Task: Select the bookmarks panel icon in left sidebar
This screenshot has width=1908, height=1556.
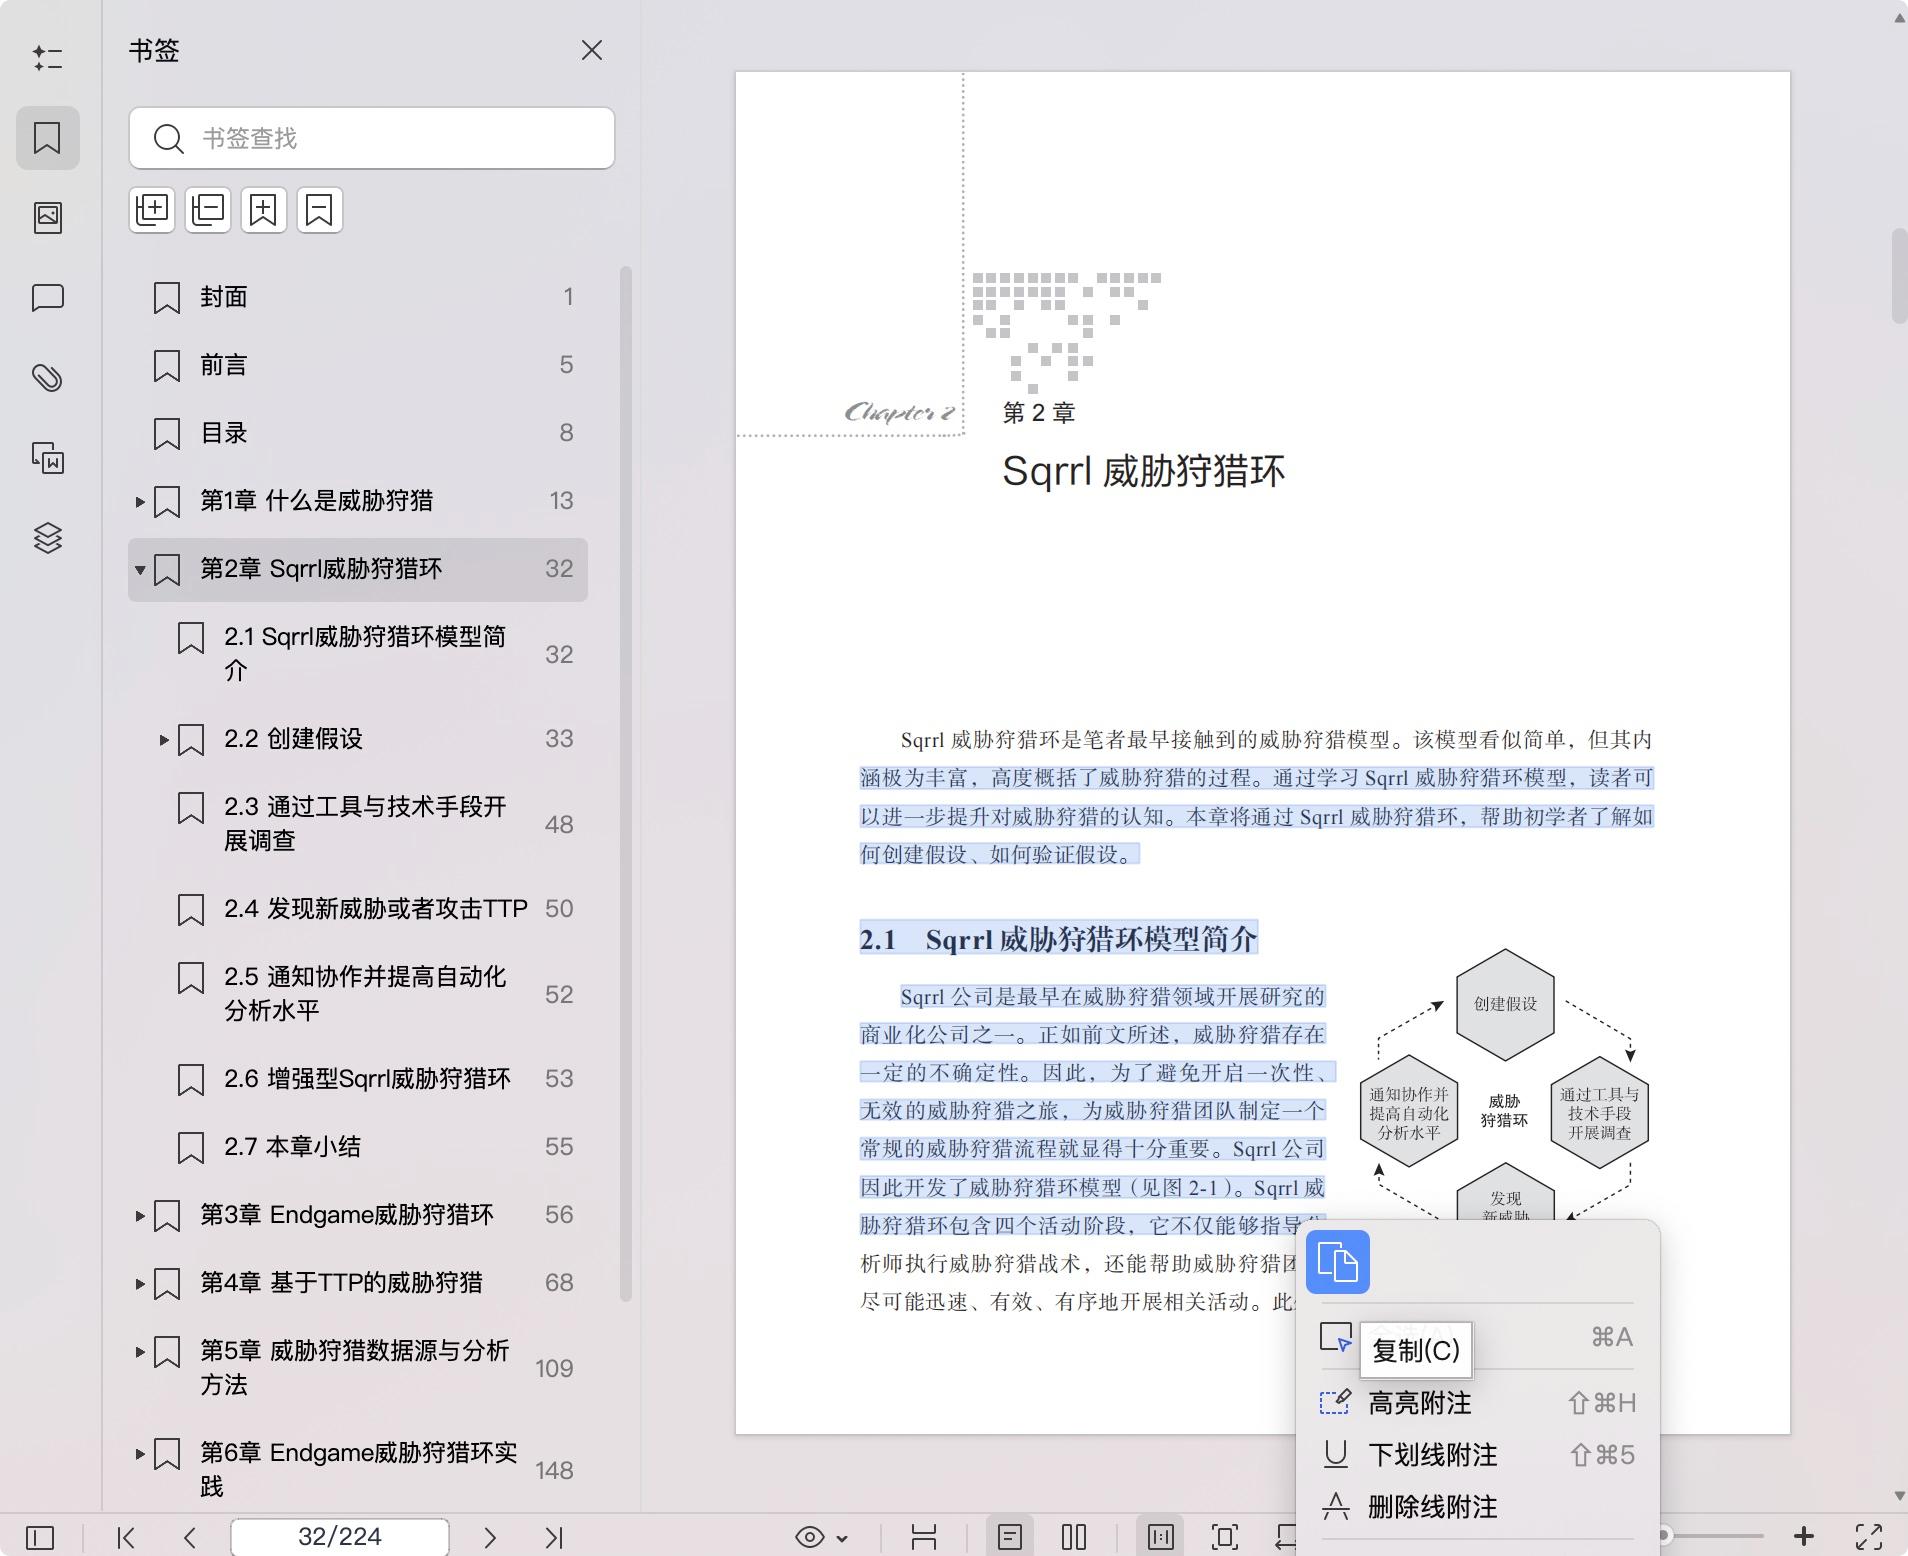Action: tap(47, 138)
